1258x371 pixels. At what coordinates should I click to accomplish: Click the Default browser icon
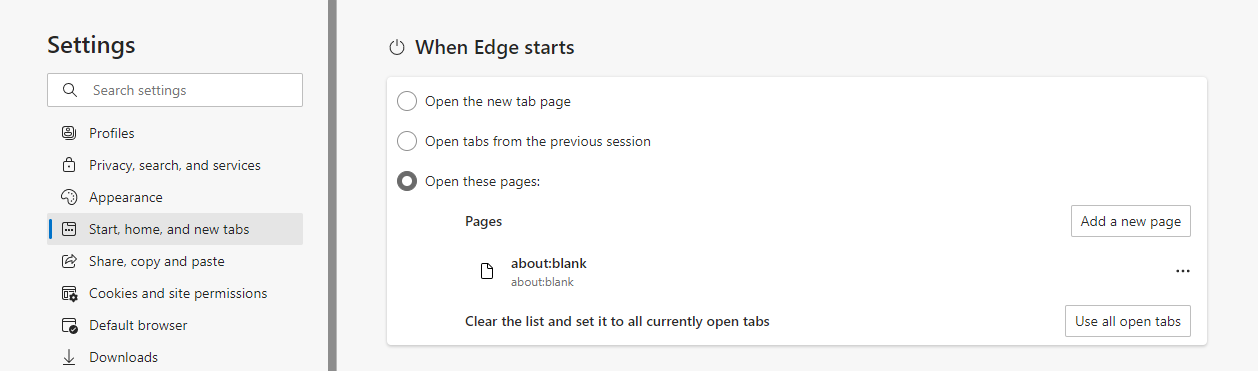point(69,325)
